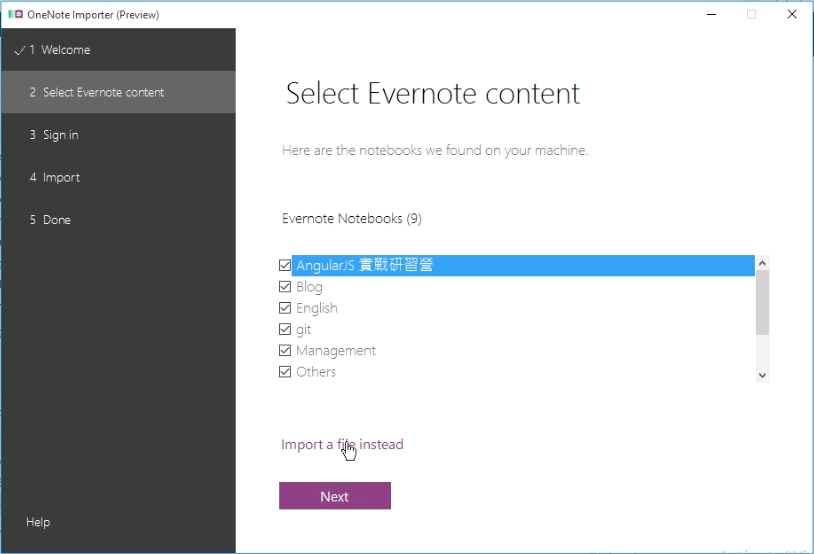Click the Import a file instead link
Image resolution: width=814 pixels, height=554 pixels.
342,445
